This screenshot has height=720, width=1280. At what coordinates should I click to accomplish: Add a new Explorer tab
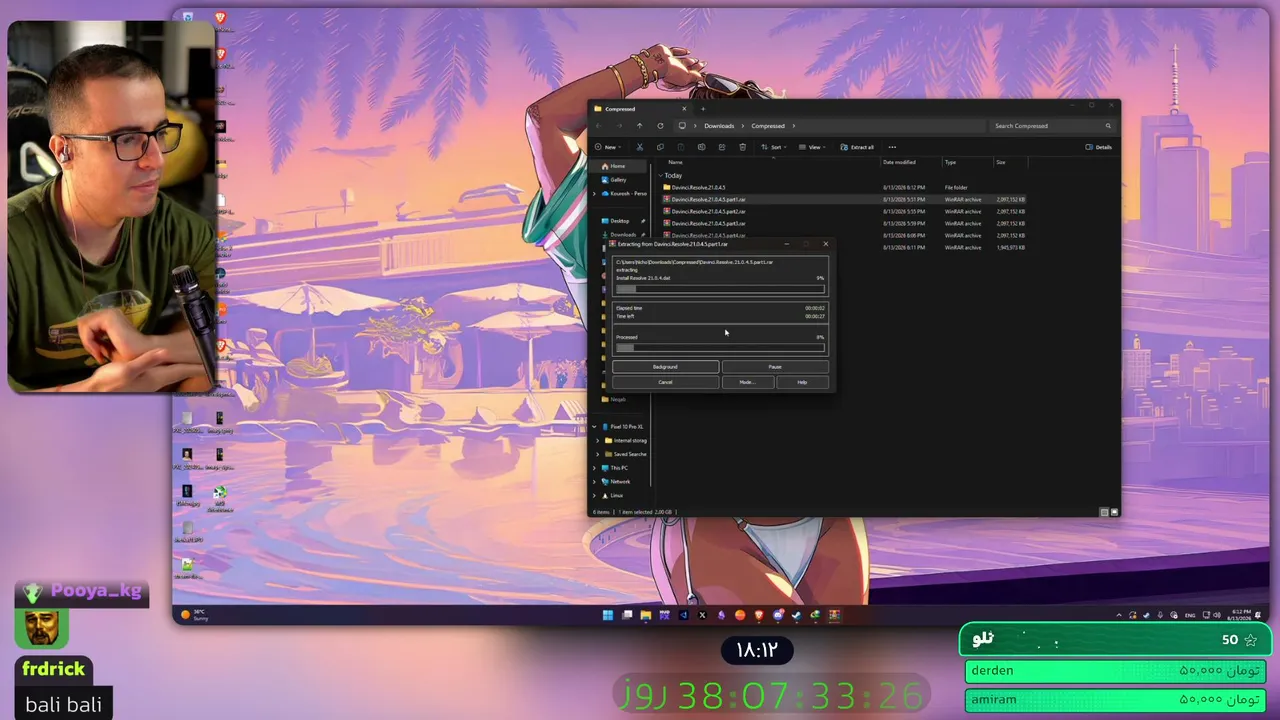pyautogui.click(x=703, y=109)
